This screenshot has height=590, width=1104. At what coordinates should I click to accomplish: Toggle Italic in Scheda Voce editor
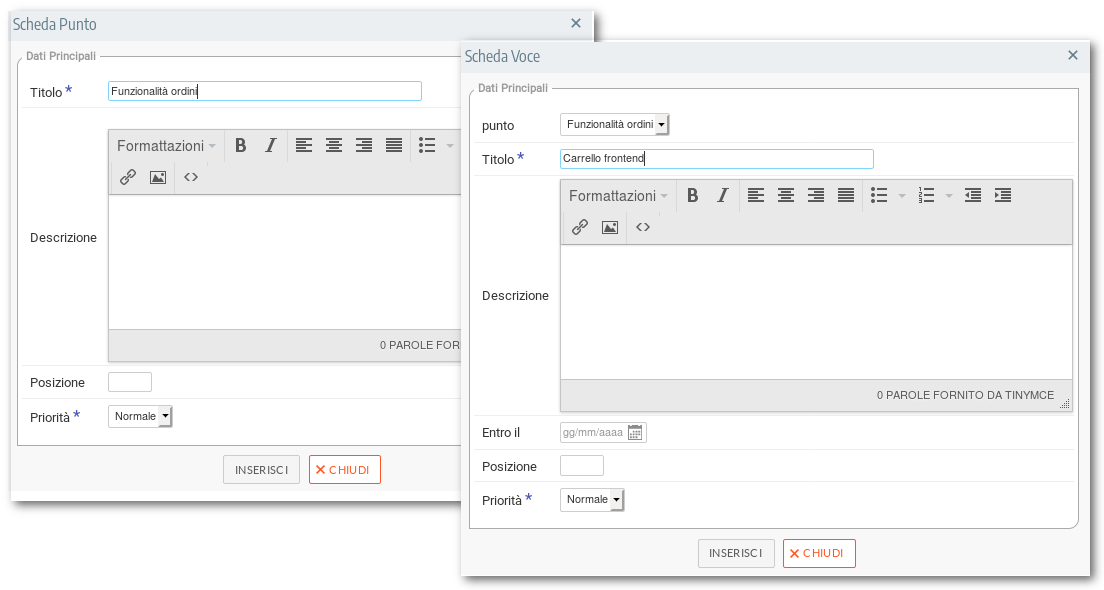pyautogui.click(x=722, y=196)
